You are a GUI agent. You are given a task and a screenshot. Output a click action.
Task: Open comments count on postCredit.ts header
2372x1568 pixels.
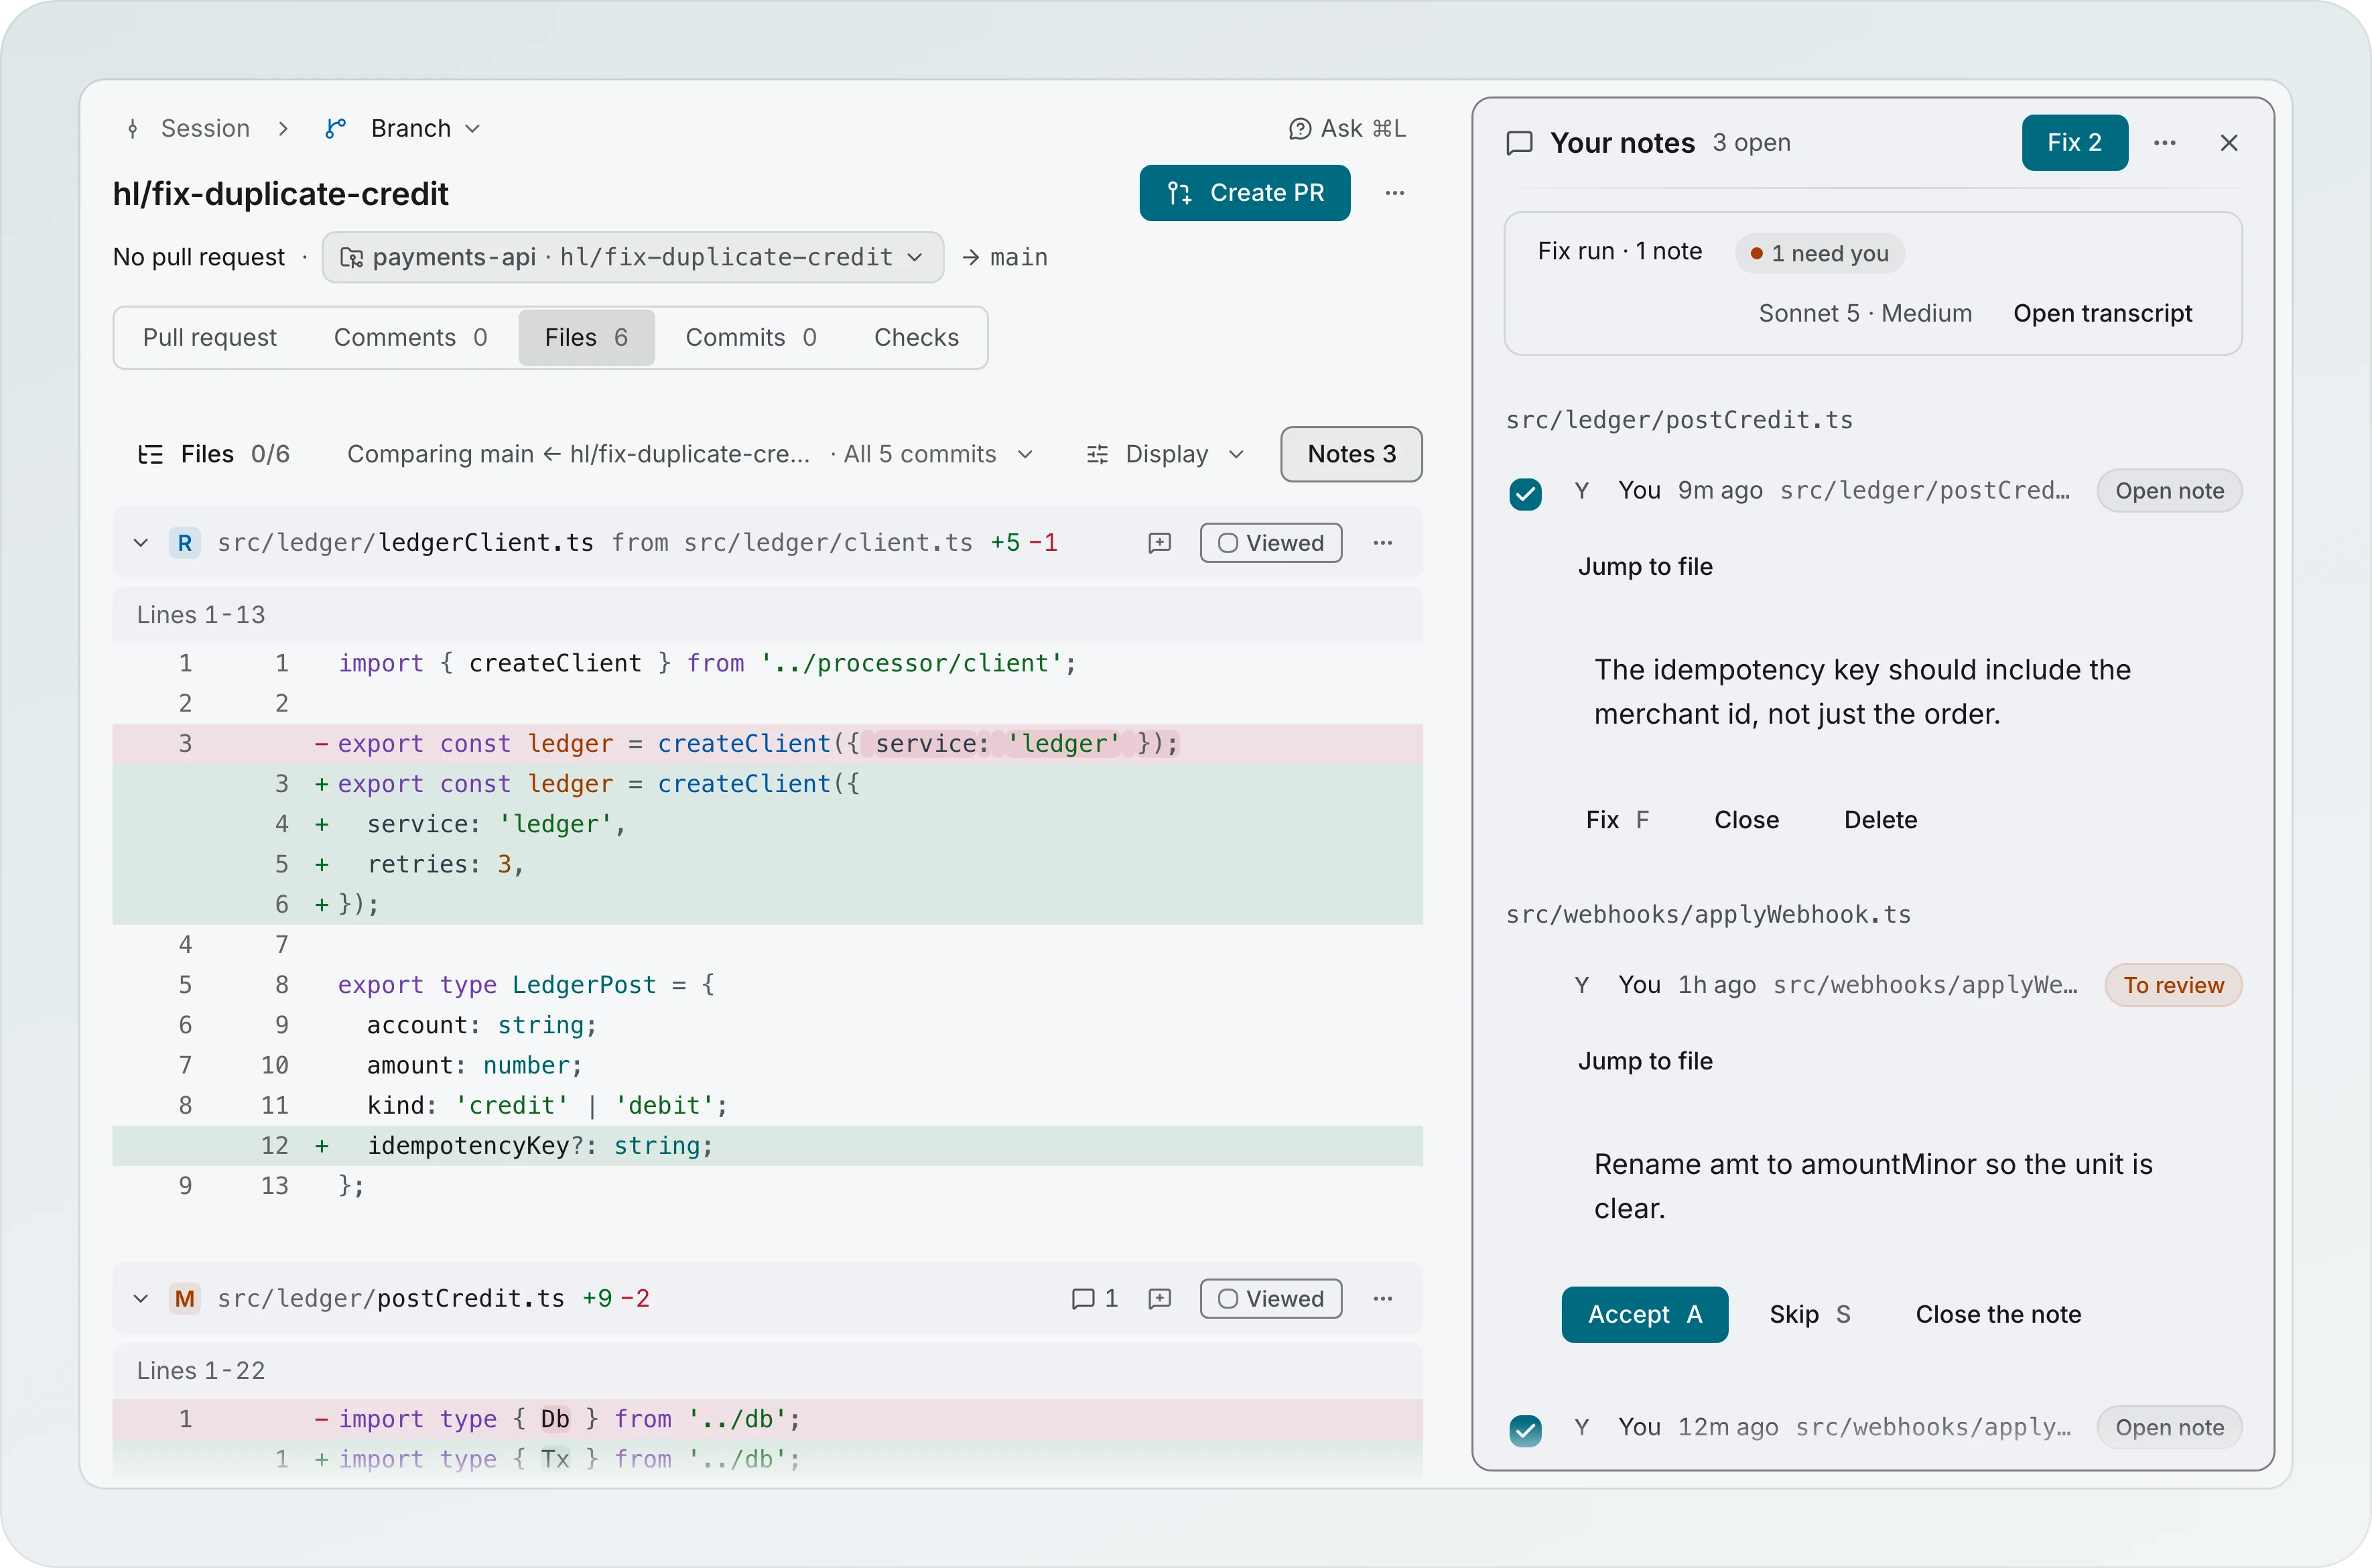(x=1094, y=1298)
